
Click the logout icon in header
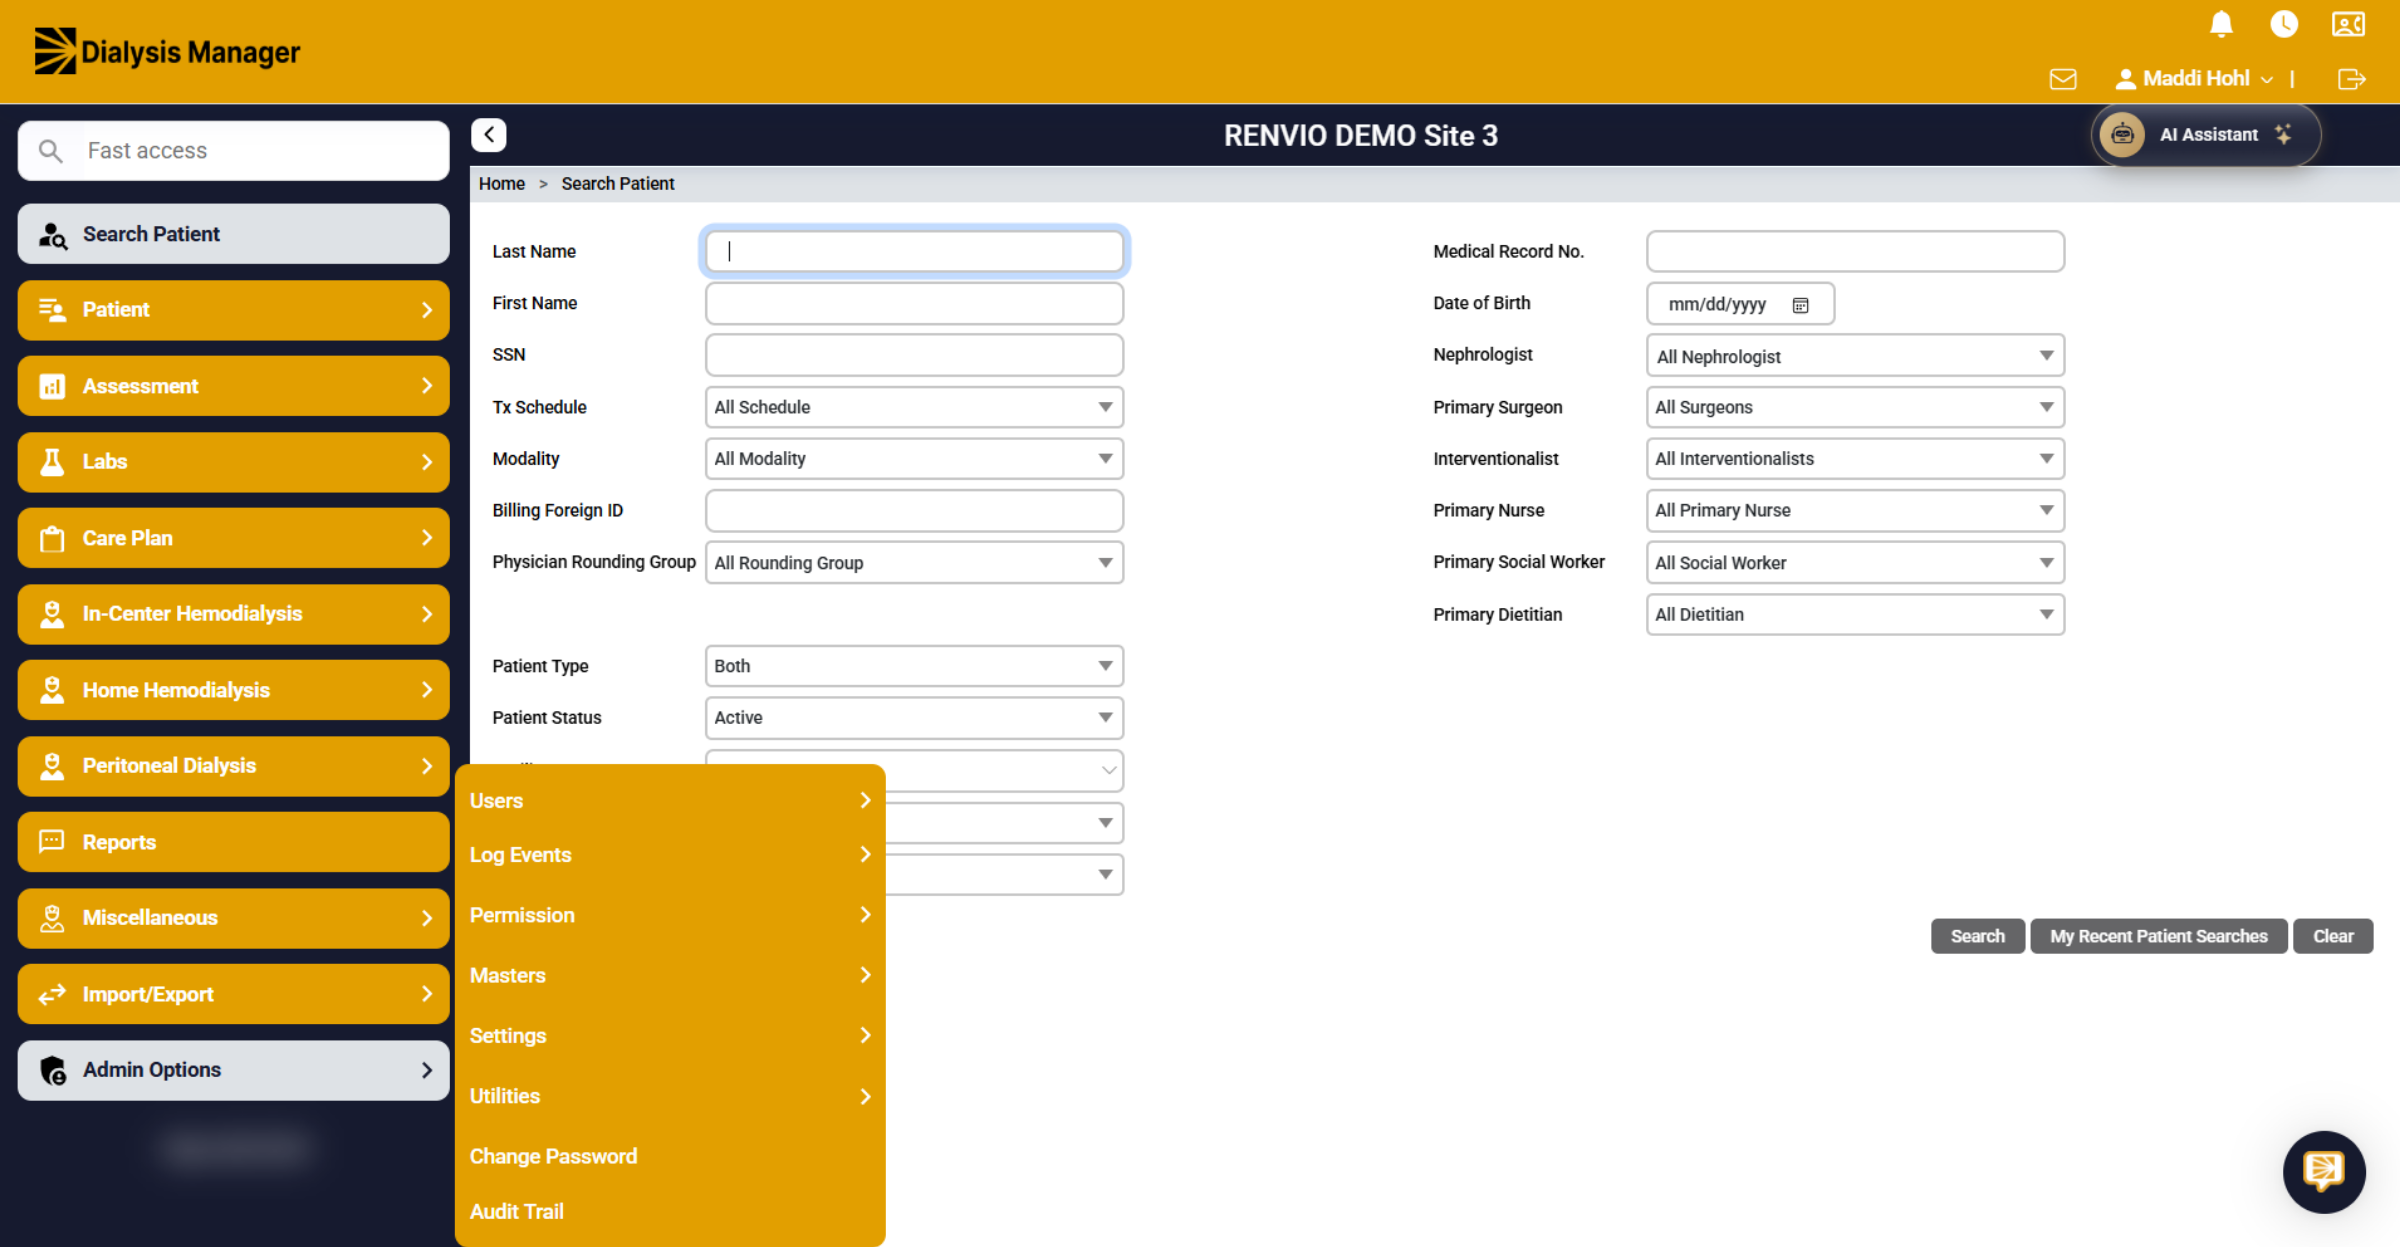2352,79
